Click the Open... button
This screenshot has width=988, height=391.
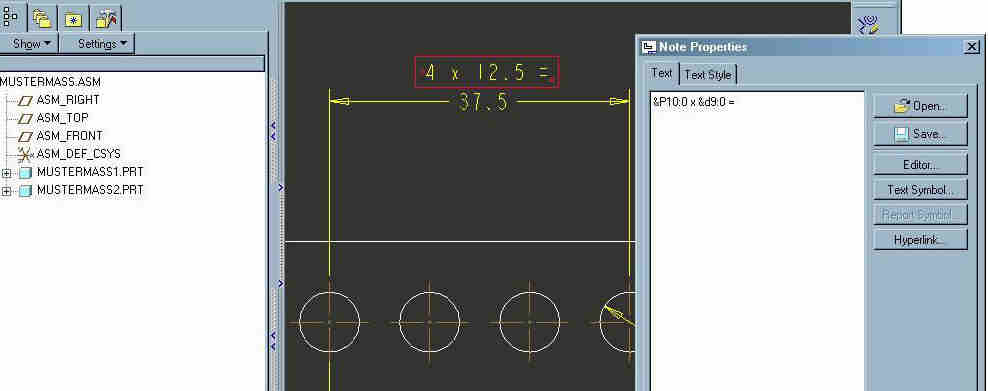(x=920, y=106)
